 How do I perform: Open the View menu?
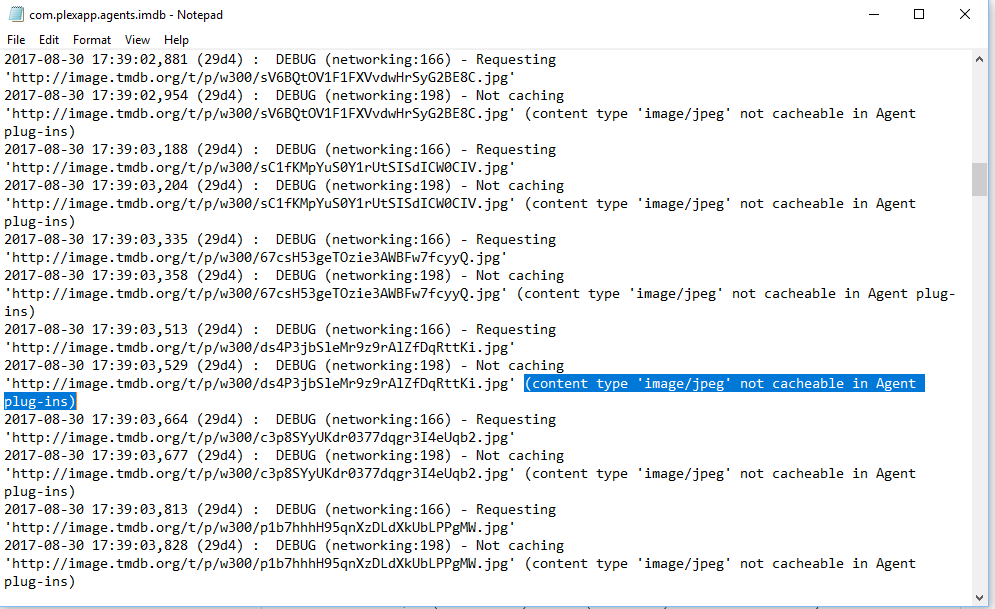coord(137,40)
